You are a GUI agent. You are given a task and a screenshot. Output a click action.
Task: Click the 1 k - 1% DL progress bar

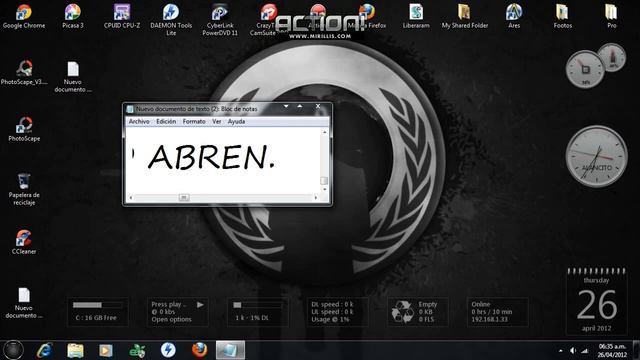[x=257, y=305]
